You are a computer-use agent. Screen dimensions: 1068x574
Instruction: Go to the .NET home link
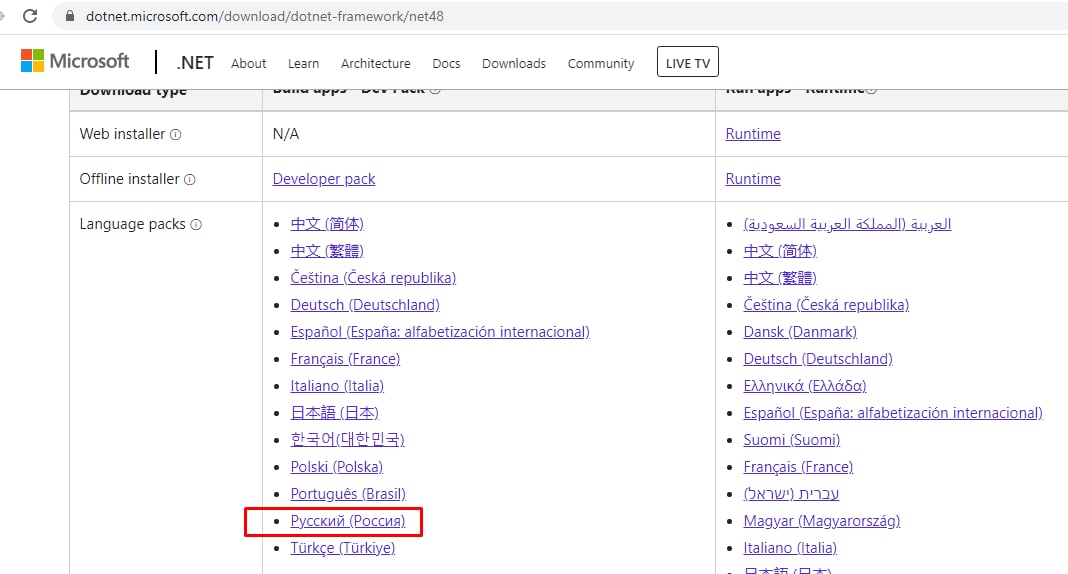pos(195,63)
